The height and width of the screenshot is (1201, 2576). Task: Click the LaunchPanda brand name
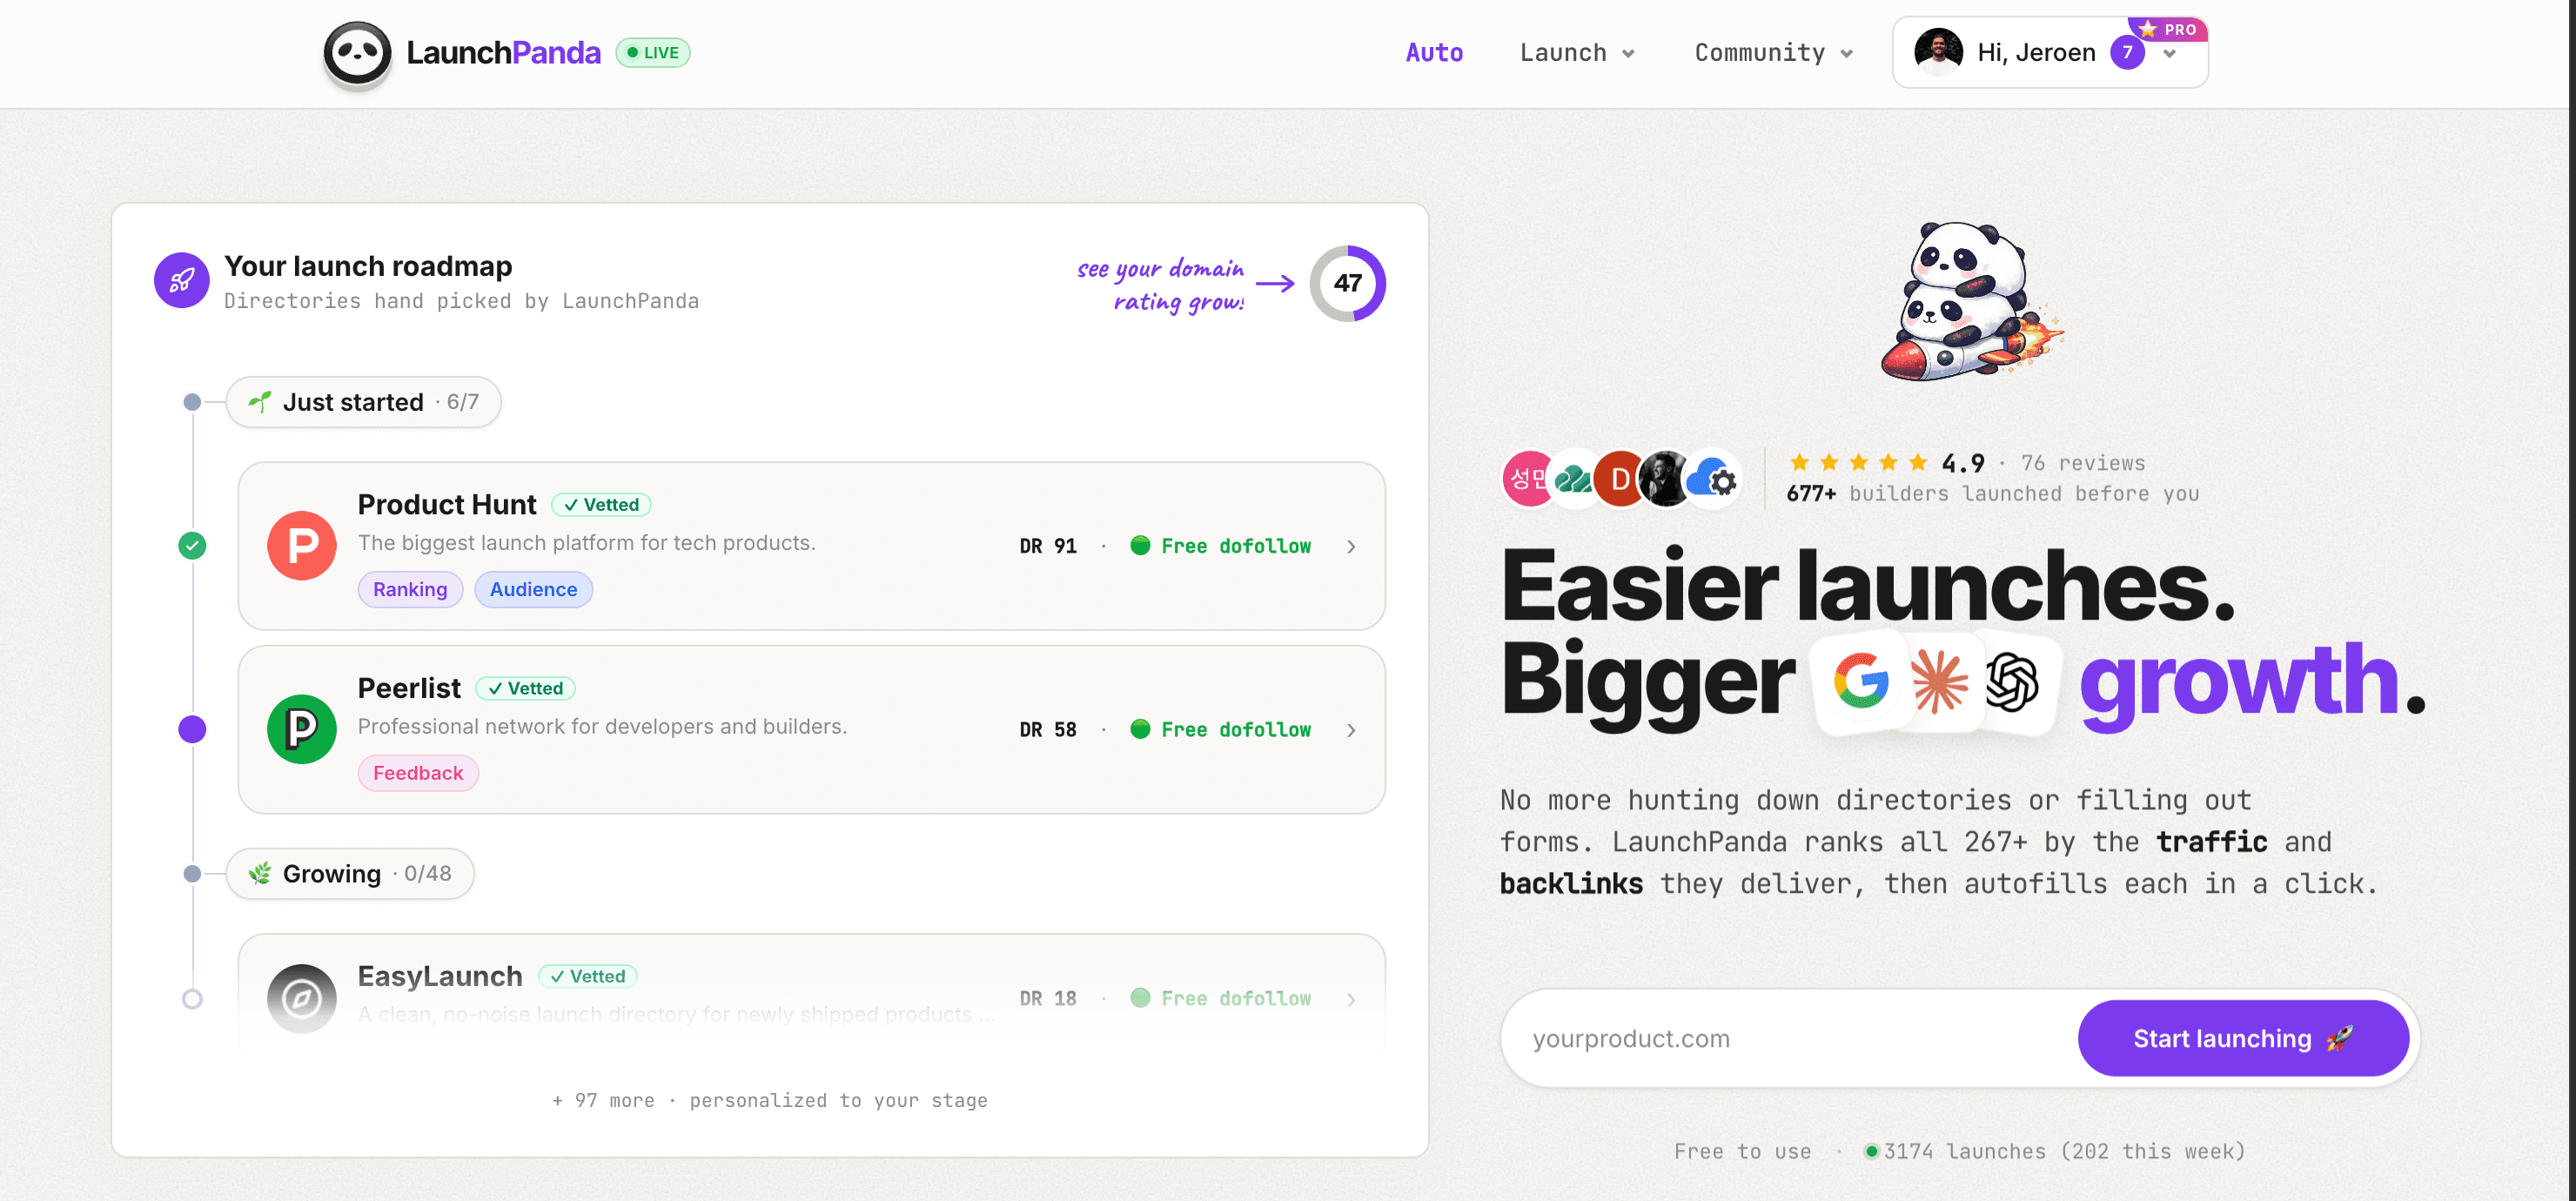coord(503,53)
